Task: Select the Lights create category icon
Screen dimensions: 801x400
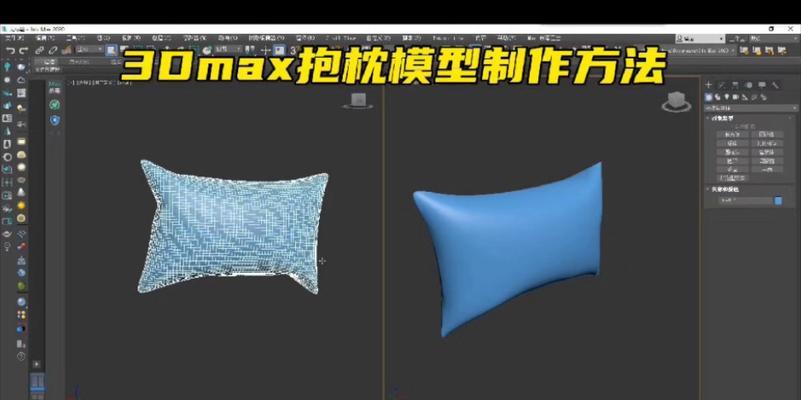Action: 726,97
